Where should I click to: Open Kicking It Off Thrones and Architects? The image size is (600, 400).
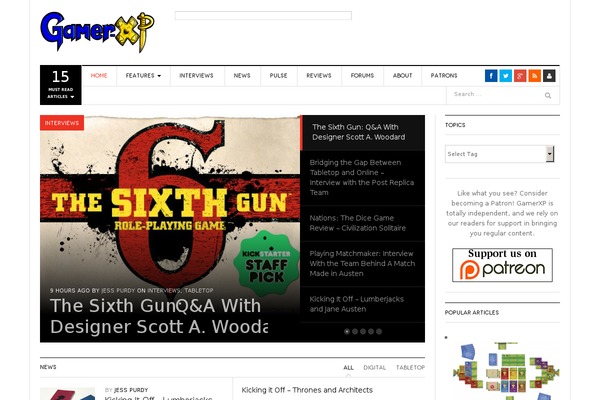pos(307,390)
